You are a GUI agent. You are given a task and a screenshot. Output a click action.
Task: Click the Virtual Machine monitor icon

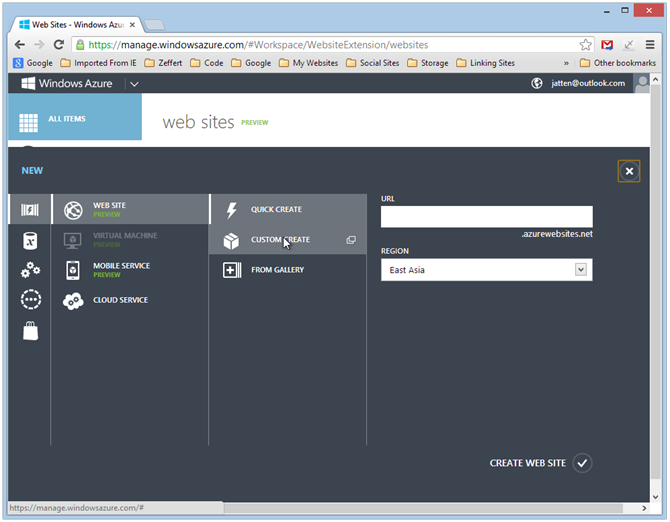[73, 240]
